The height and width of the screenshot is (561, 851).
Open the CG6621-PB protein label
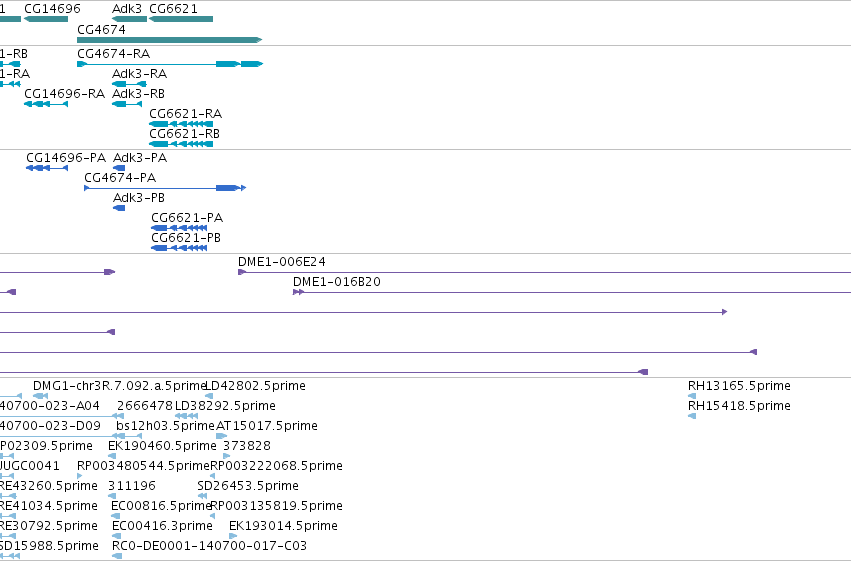[186, 238]
